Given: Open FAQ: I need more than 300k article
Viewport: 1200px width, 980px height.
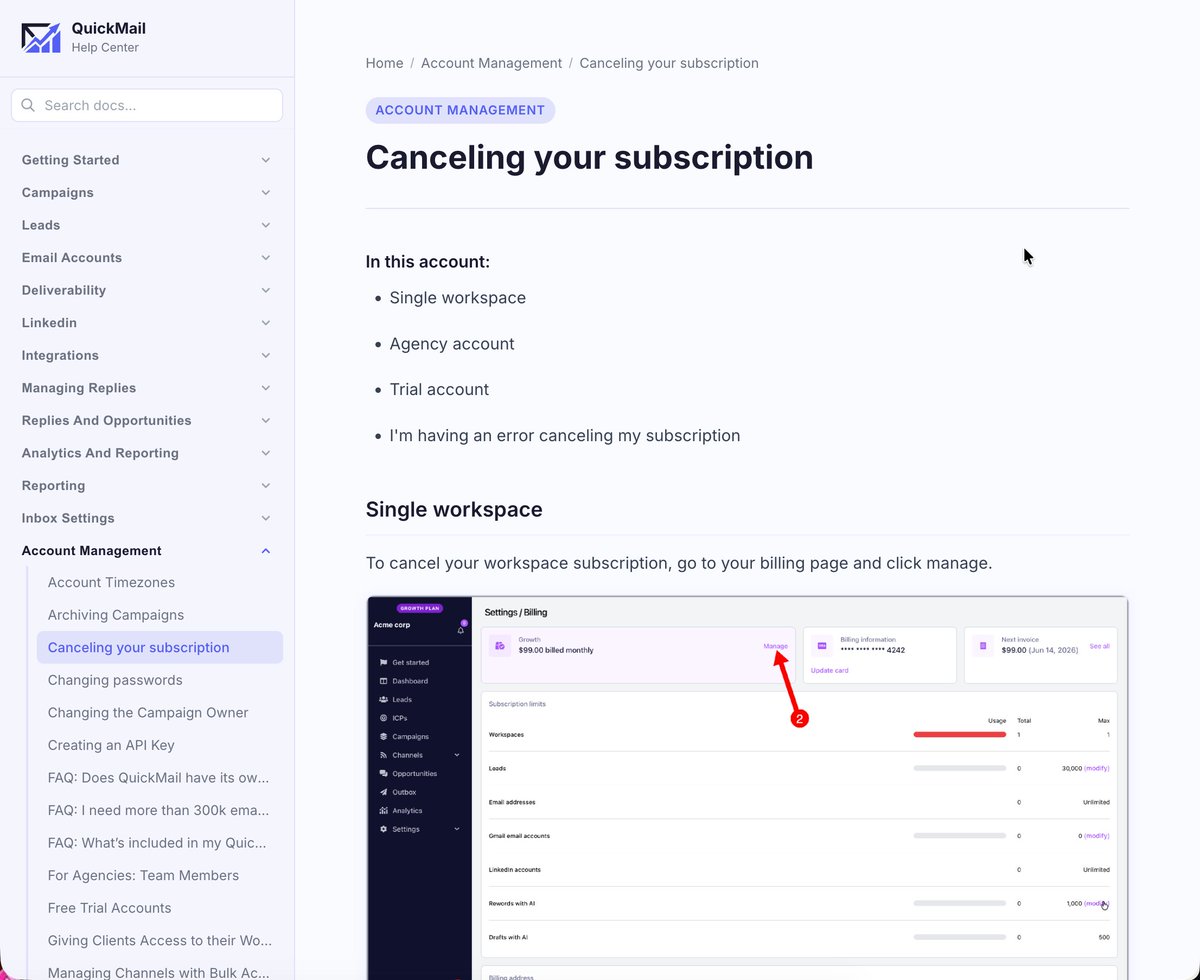Looking at the screenshot, I should (x=159, y=810).
